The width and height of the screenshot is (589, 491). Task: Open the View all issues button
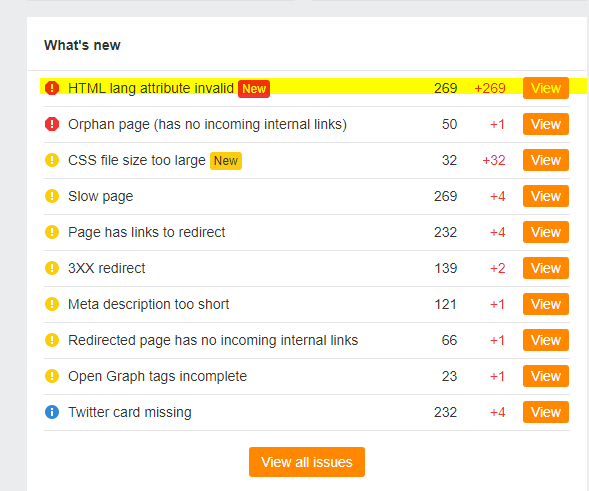pos(307,462)
